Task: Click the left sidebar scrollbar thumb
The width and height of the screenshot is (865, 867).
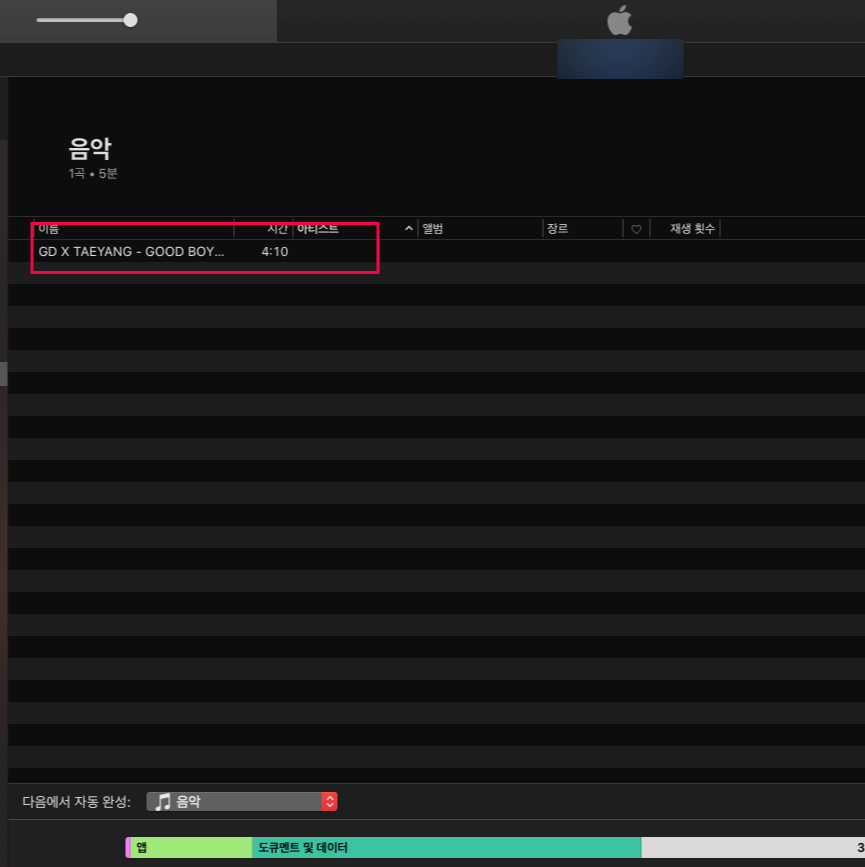Action: coord(3,374)
